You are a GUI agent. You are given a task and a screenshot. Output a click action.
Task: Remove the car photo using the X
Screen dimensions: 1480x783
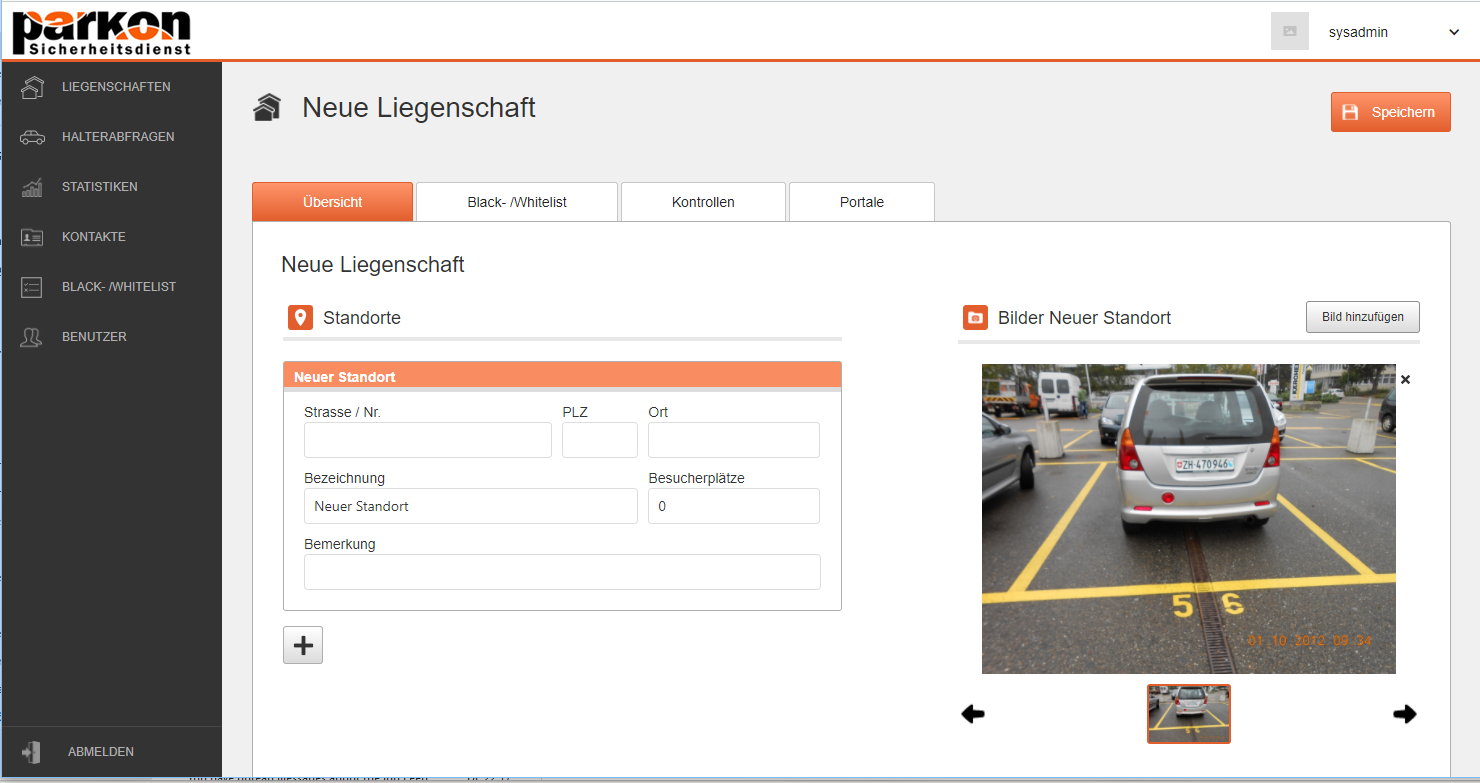coord(1405,380)
